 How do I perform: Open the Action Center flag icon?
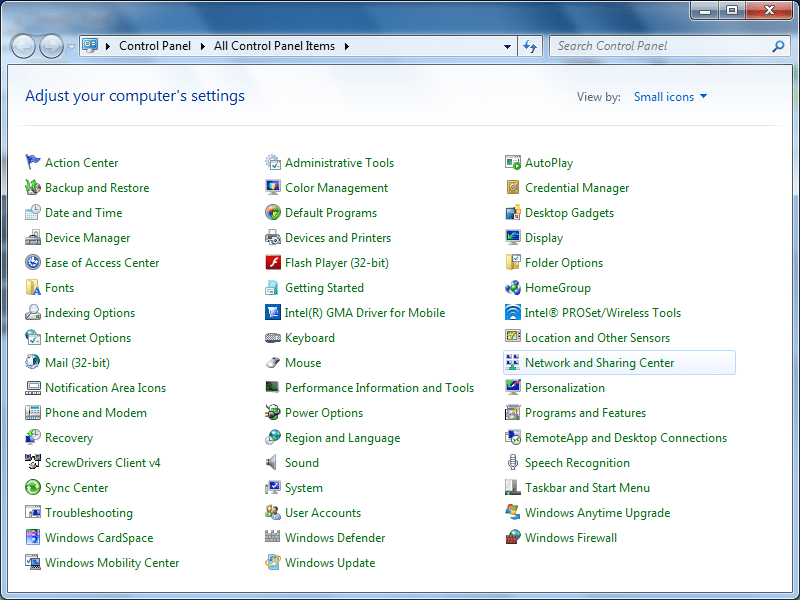pyautogui.click(x=33, y=162)
